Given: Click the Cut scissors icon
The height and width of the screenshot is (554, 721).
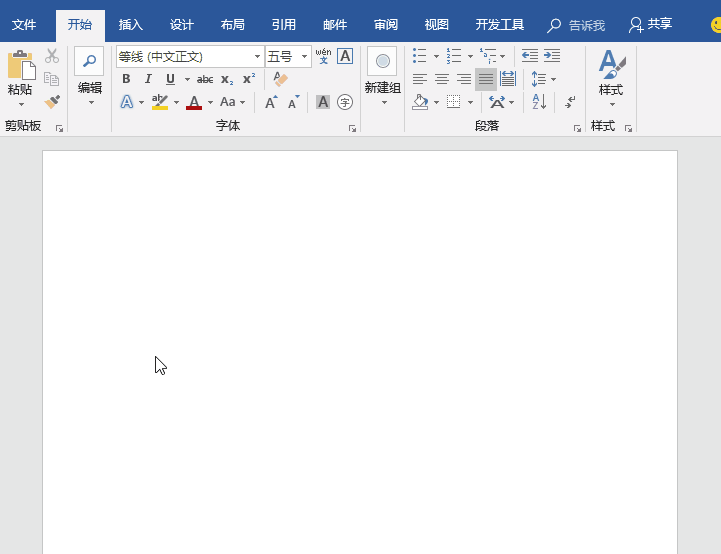Looking at the screenshot, I should coord(52,56).
